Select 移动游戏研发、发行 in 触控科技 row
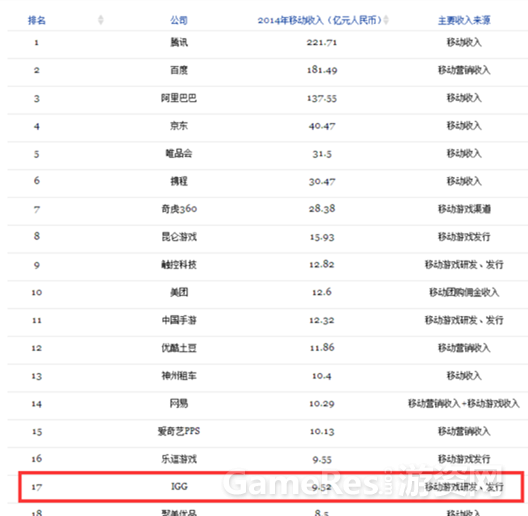This screenshot has height=516, width=528. [464, 265]
